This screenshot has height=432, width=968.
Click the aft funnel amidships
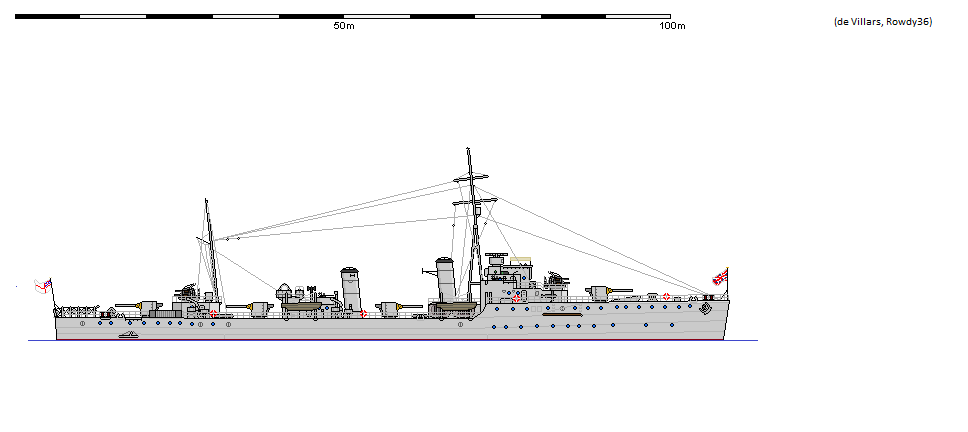tap(350, 288)
